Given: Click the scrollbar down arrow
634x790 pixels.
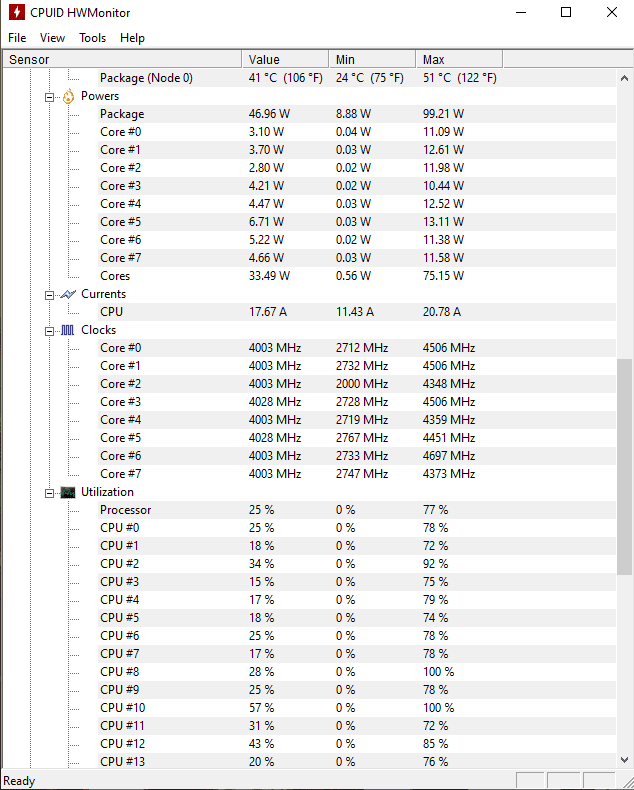Looking at the screenshot, I should tap(624, 760).
